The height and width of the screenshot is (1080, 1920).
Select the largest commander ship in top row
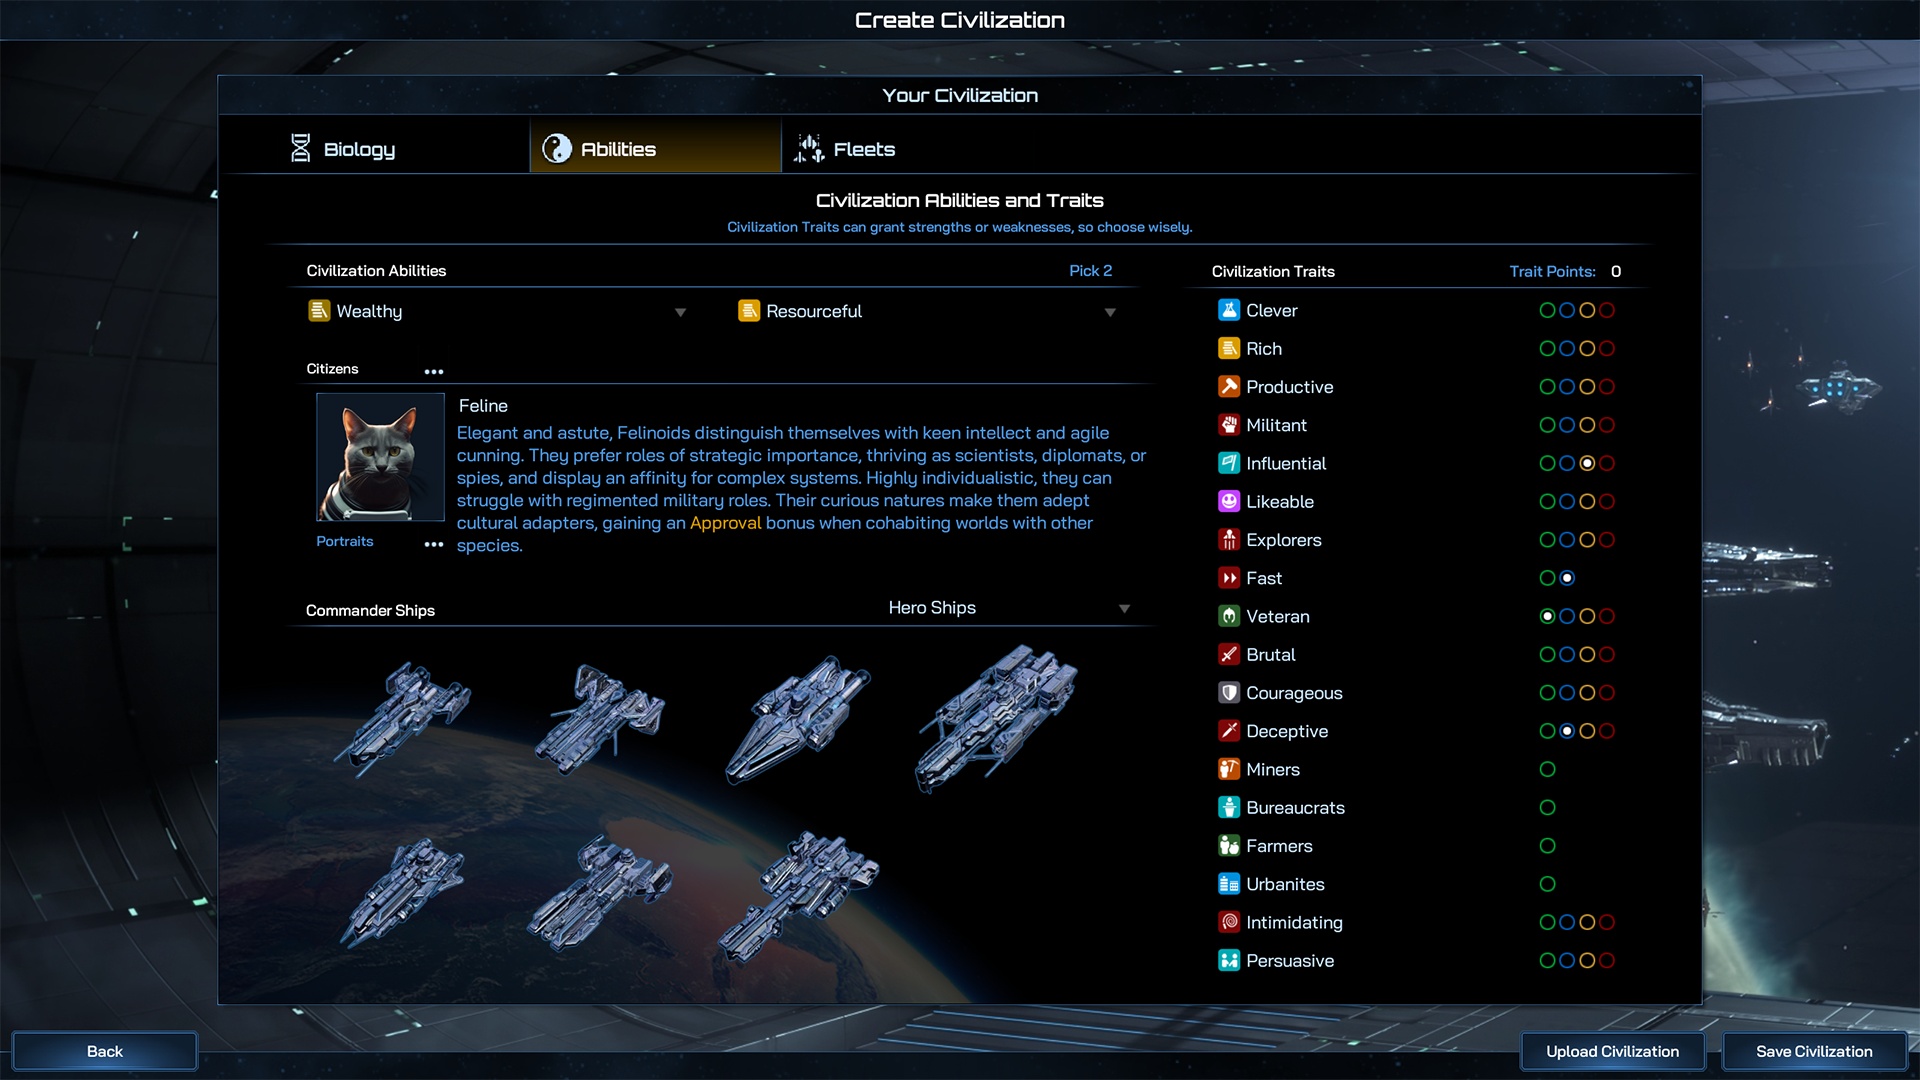coord(996,718)
